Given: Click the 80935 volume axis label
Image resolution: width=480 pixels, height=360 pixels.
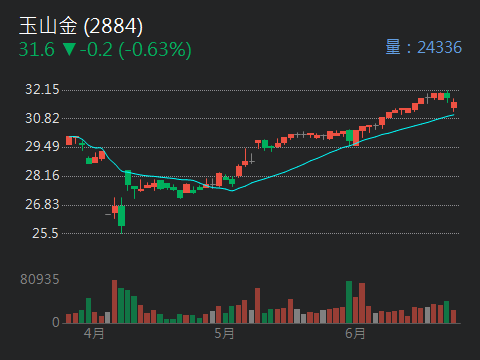Looking at the screenshot, I should [40, 279].
